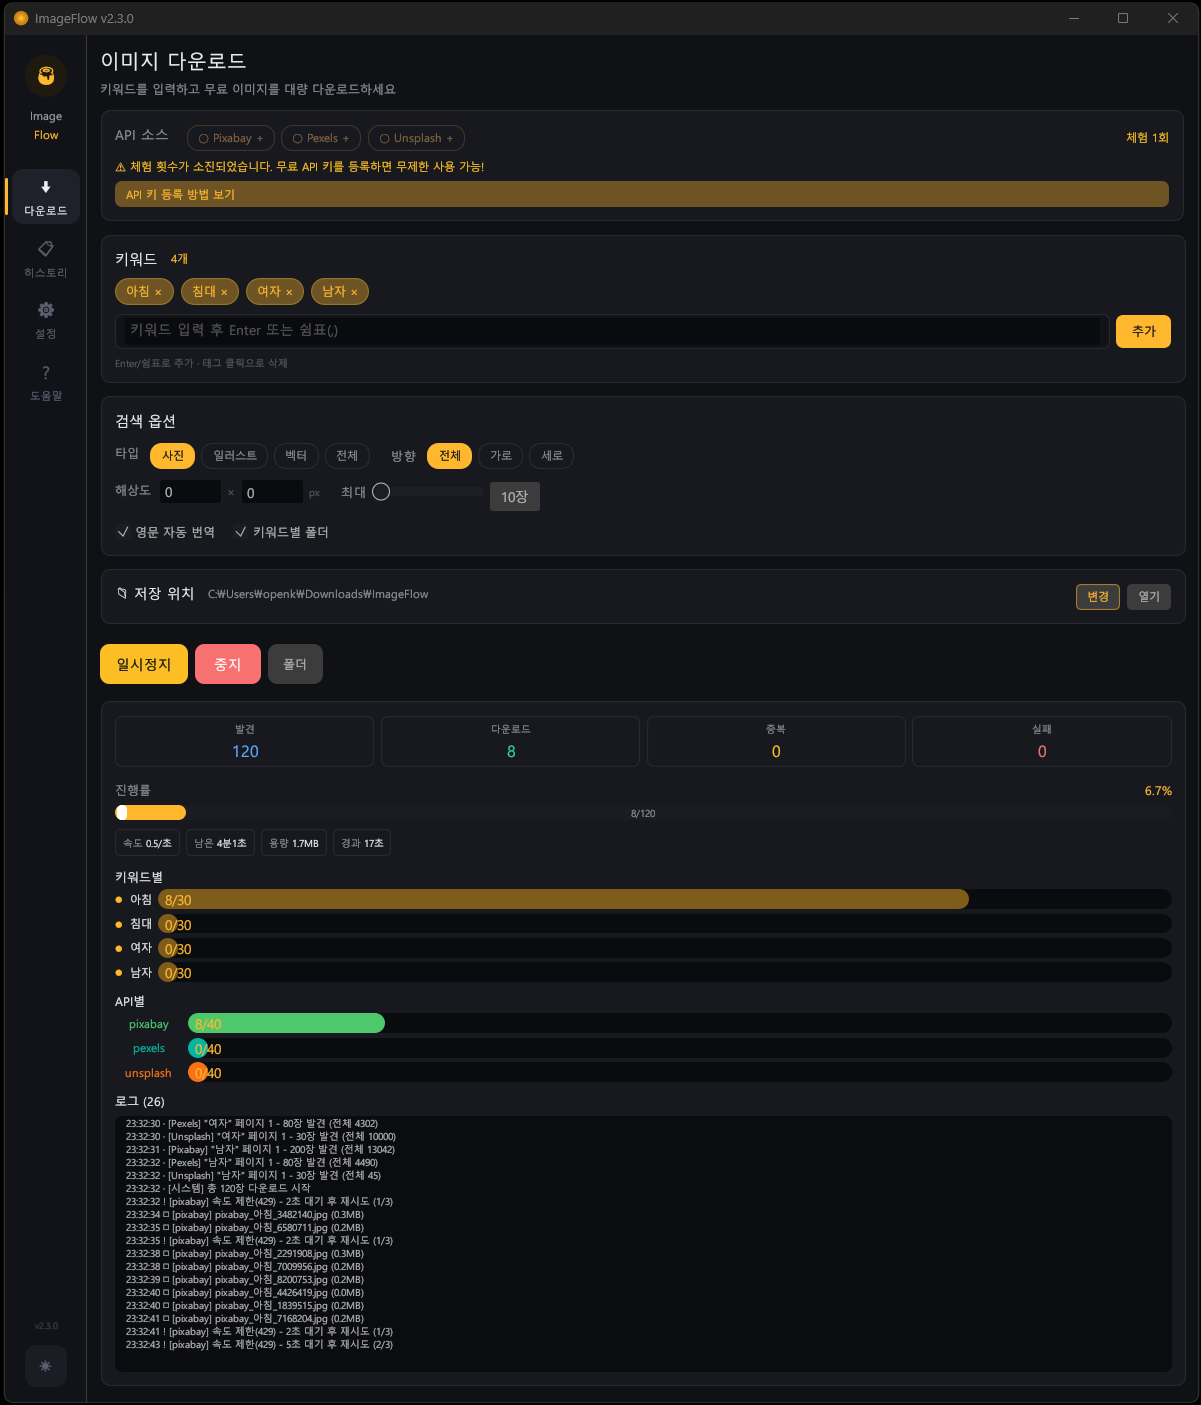Open the 다운로드 sidebar section
The image size is (1201, 1405).
click(x=46, y=197)
